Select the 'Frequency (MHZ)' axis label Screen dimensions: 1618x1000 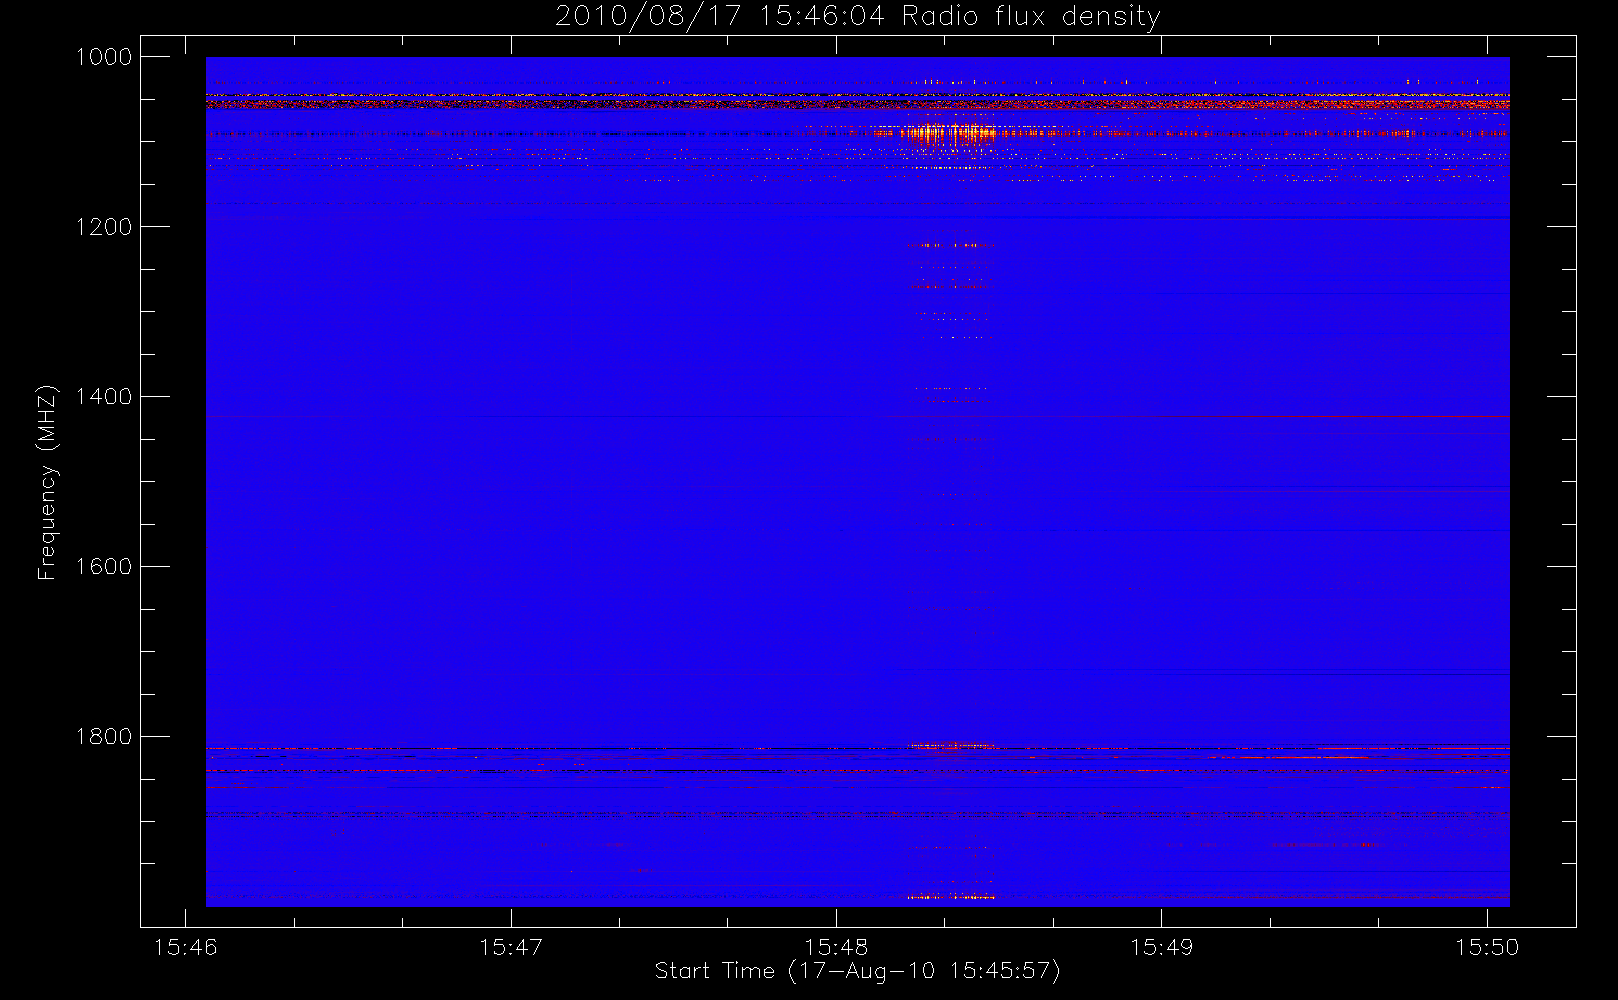(47, 482)
